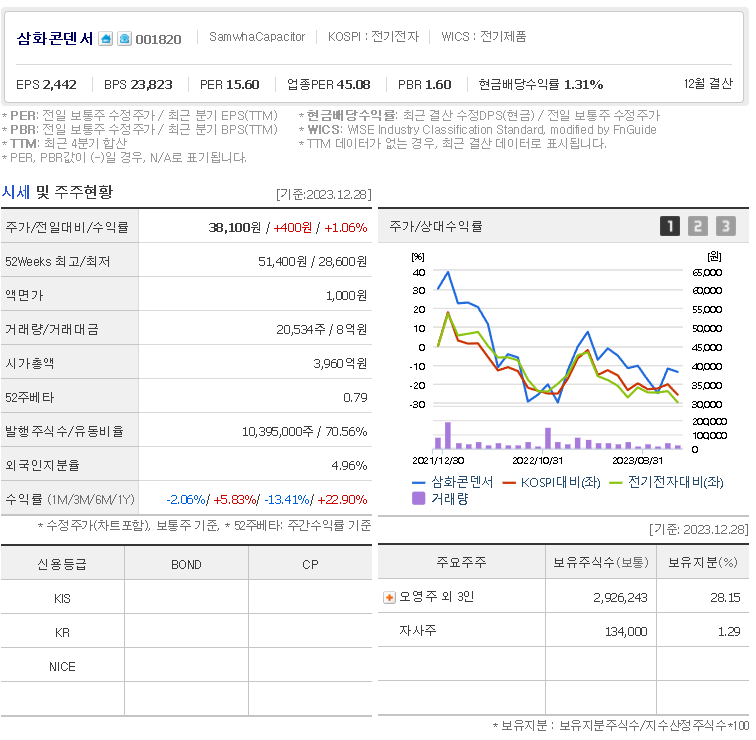This screenshot has width=756, height=740.
Task: Select the 현금배당수익률 1.31% value
Action: 540,84
